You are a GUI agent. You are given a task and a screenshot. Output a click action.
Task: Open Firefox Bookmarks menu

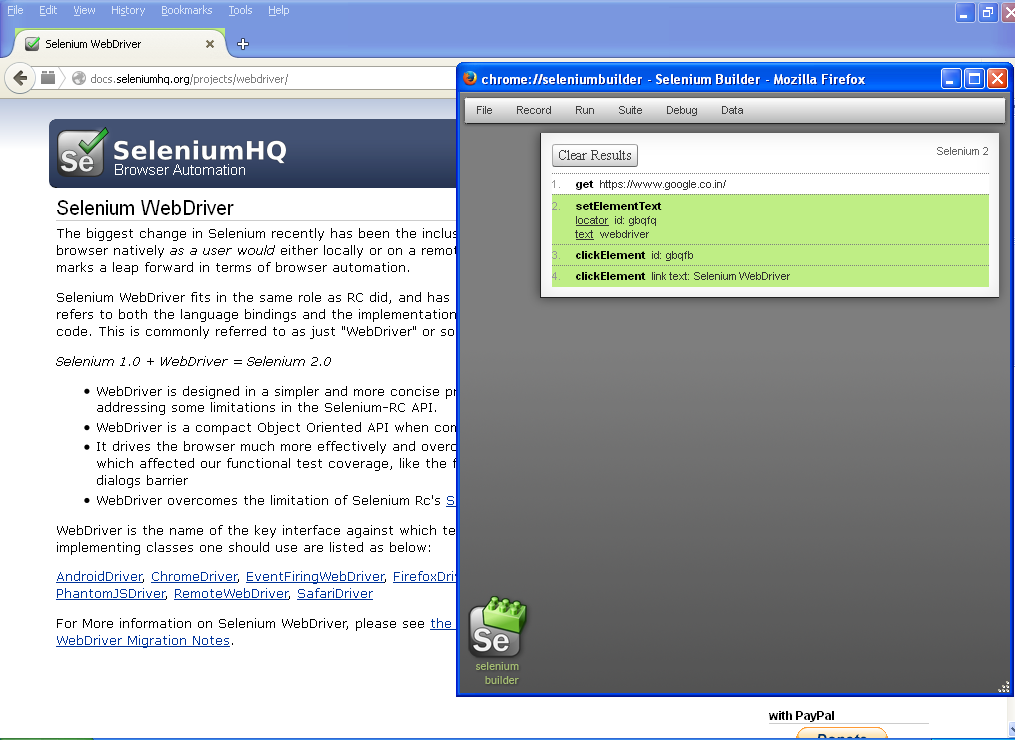pos(186,10)
